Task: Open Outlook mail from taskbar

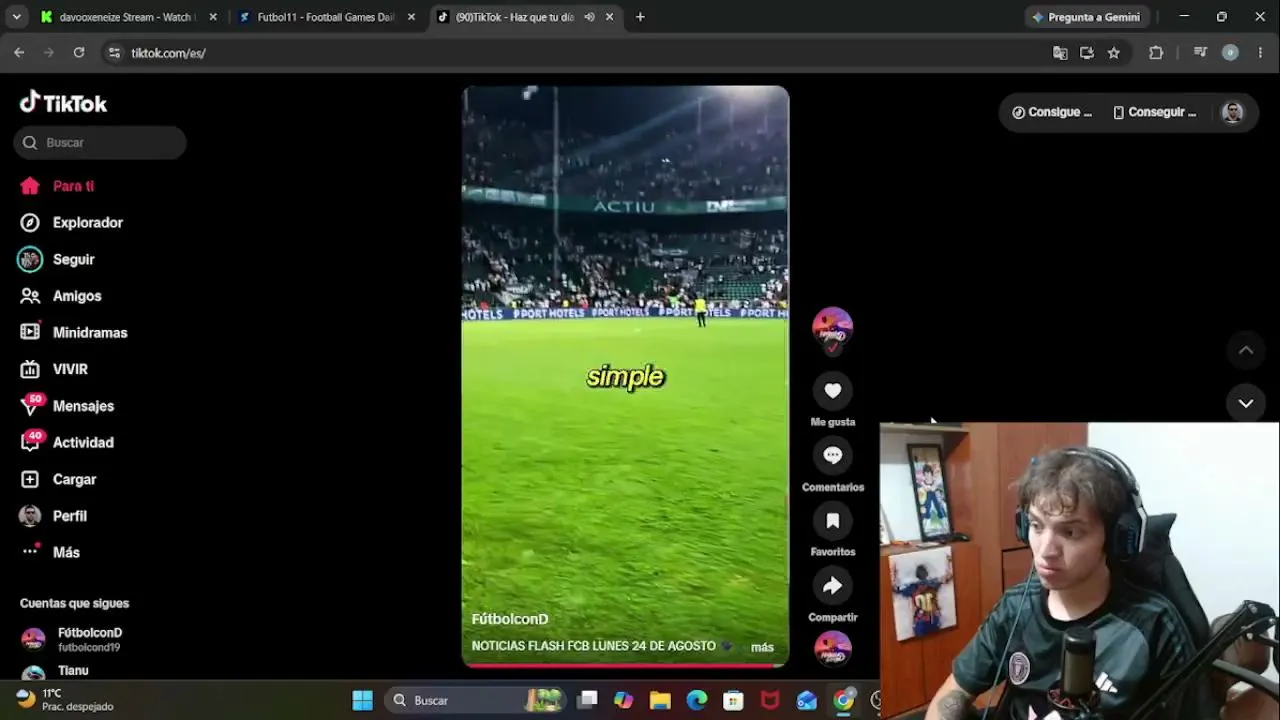Action: click(x=807, y=700)
